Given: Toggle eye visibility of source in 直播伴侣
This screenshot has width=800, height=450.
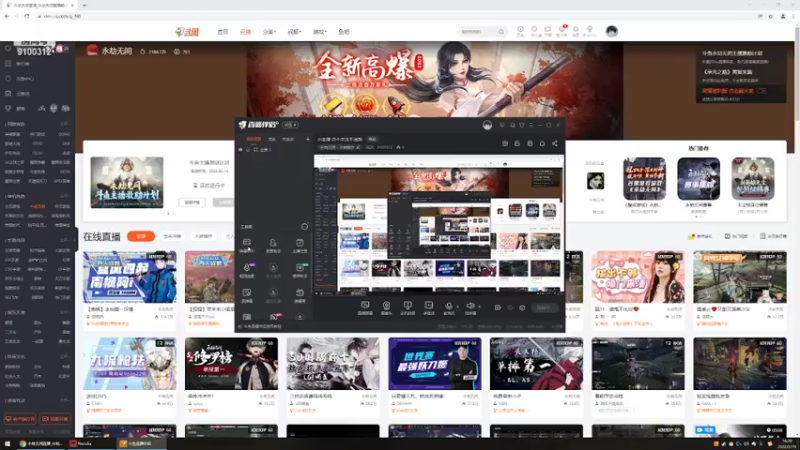Looking at the screenshot, I should [x=240, y=149].
